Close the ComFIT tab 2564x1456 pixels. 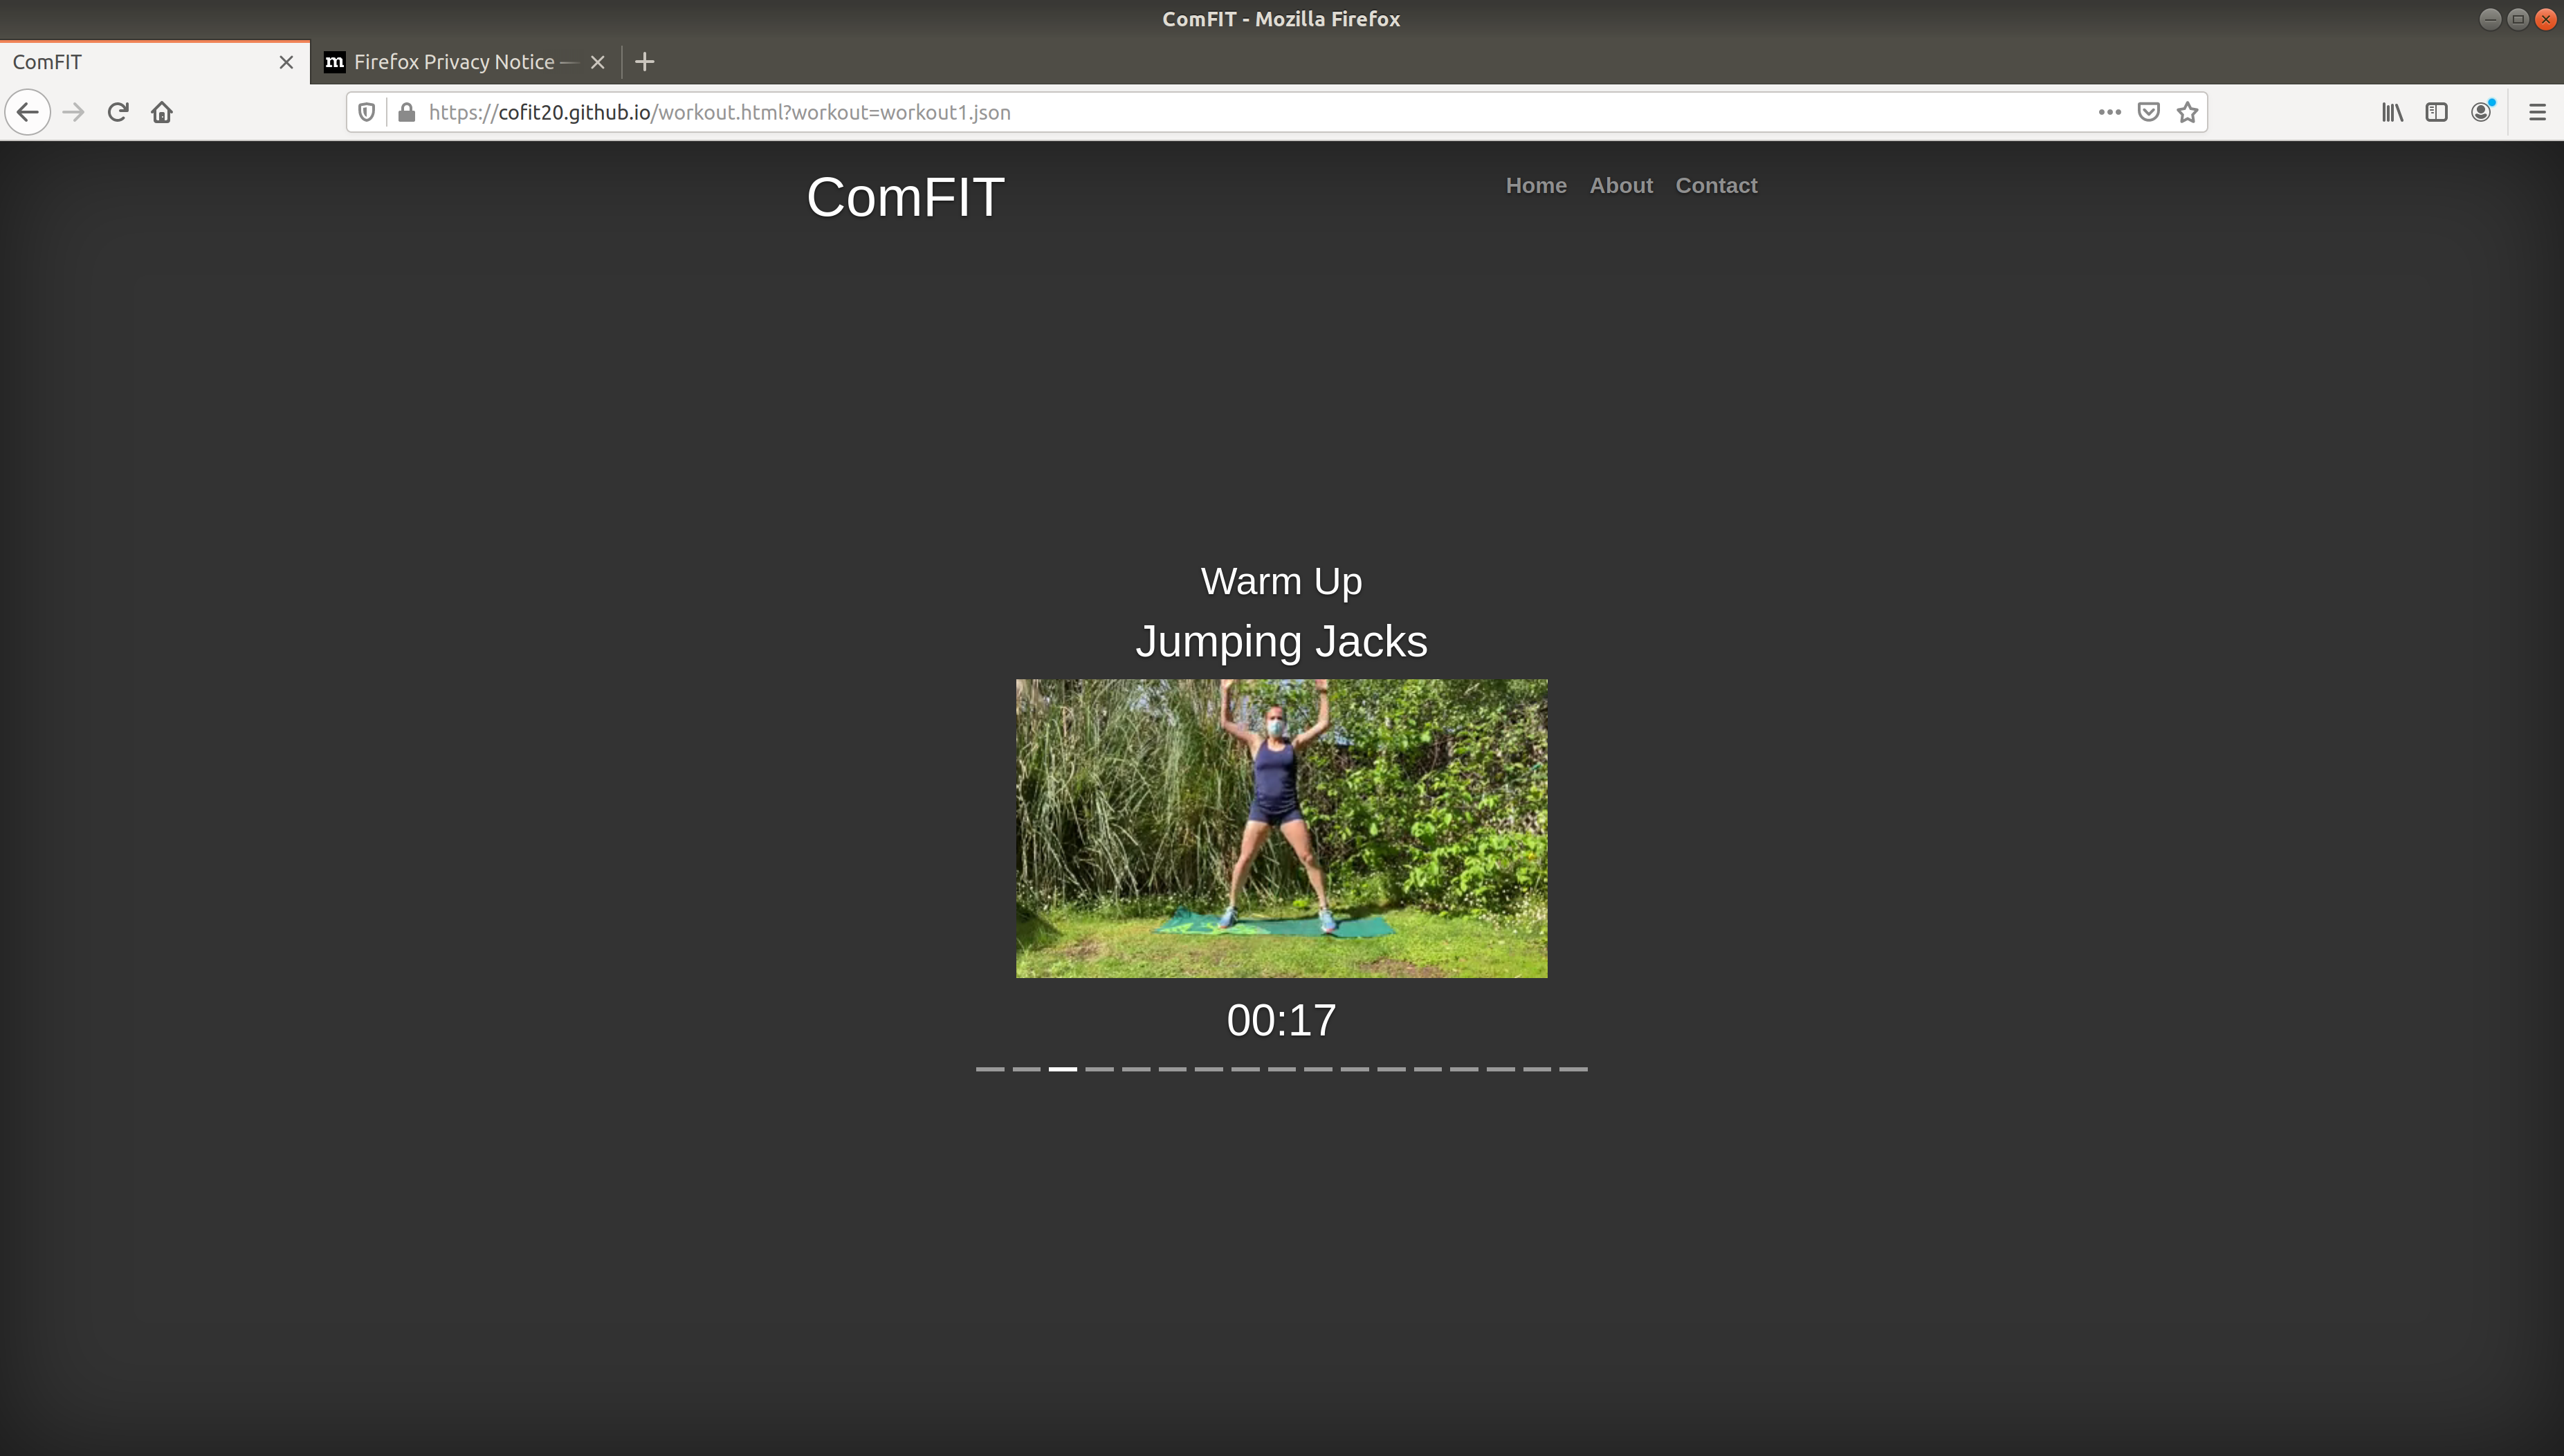[286, 62]
